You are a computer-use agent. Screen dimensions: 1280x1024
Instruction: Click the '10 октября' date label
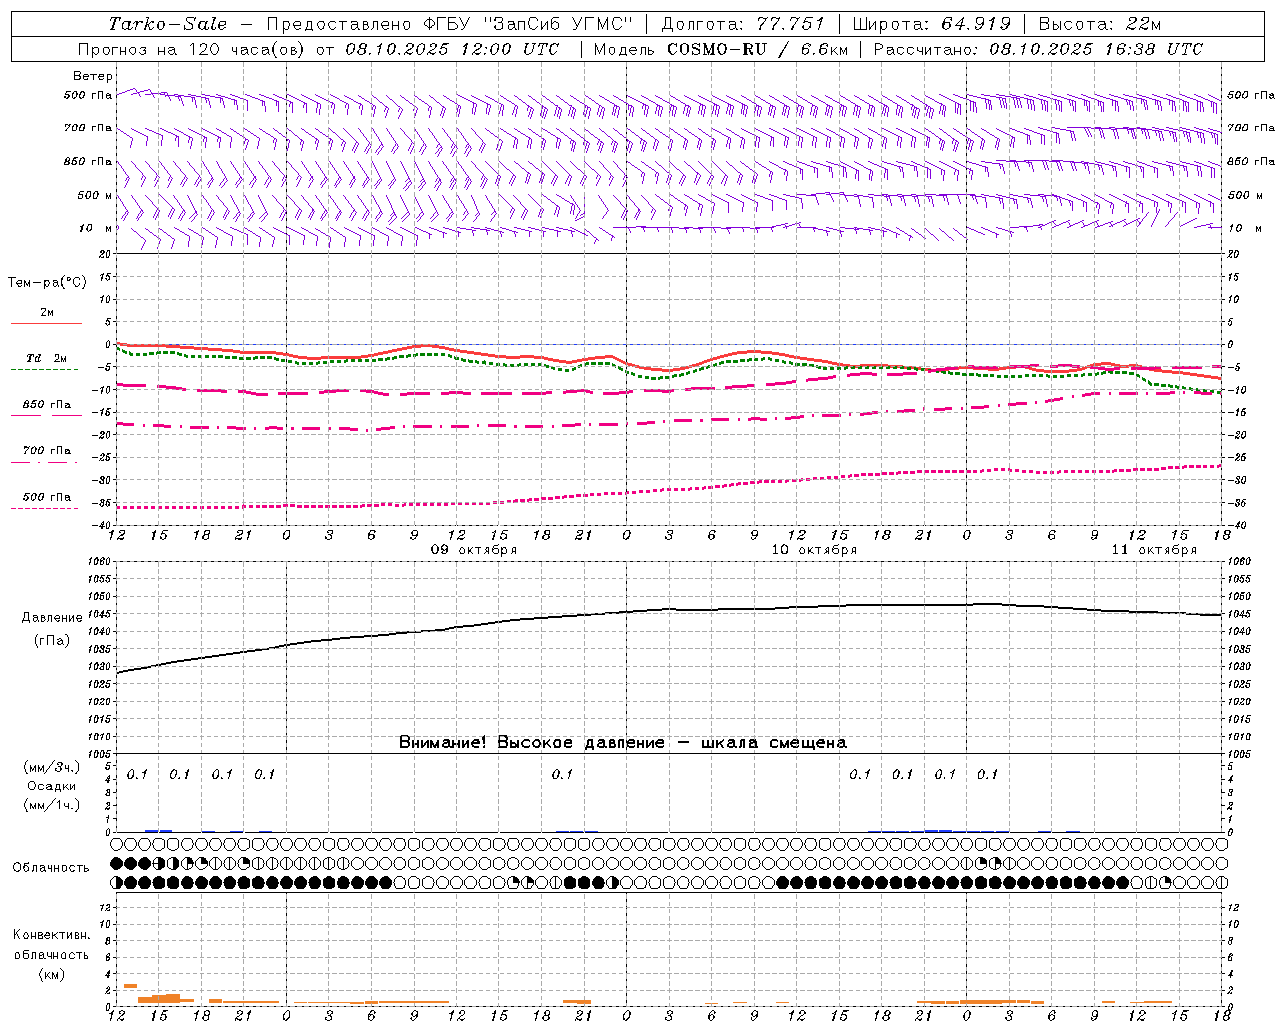tap(814, 550)
